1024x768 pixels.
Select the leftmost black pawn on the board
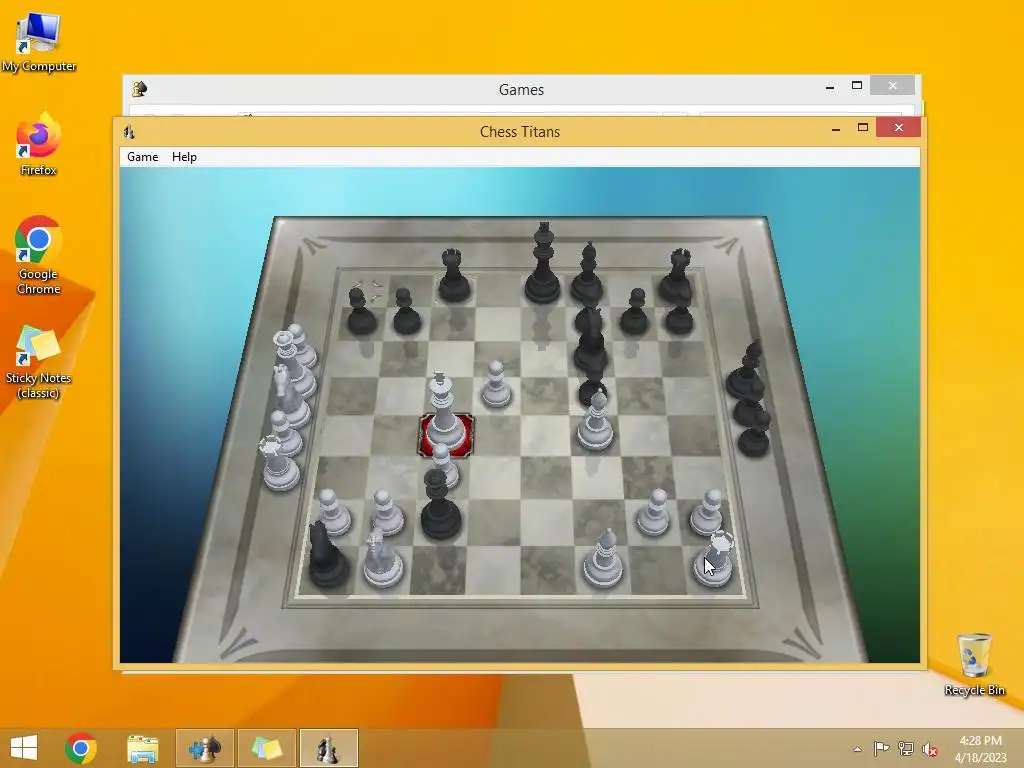click(x=360, y=312)
